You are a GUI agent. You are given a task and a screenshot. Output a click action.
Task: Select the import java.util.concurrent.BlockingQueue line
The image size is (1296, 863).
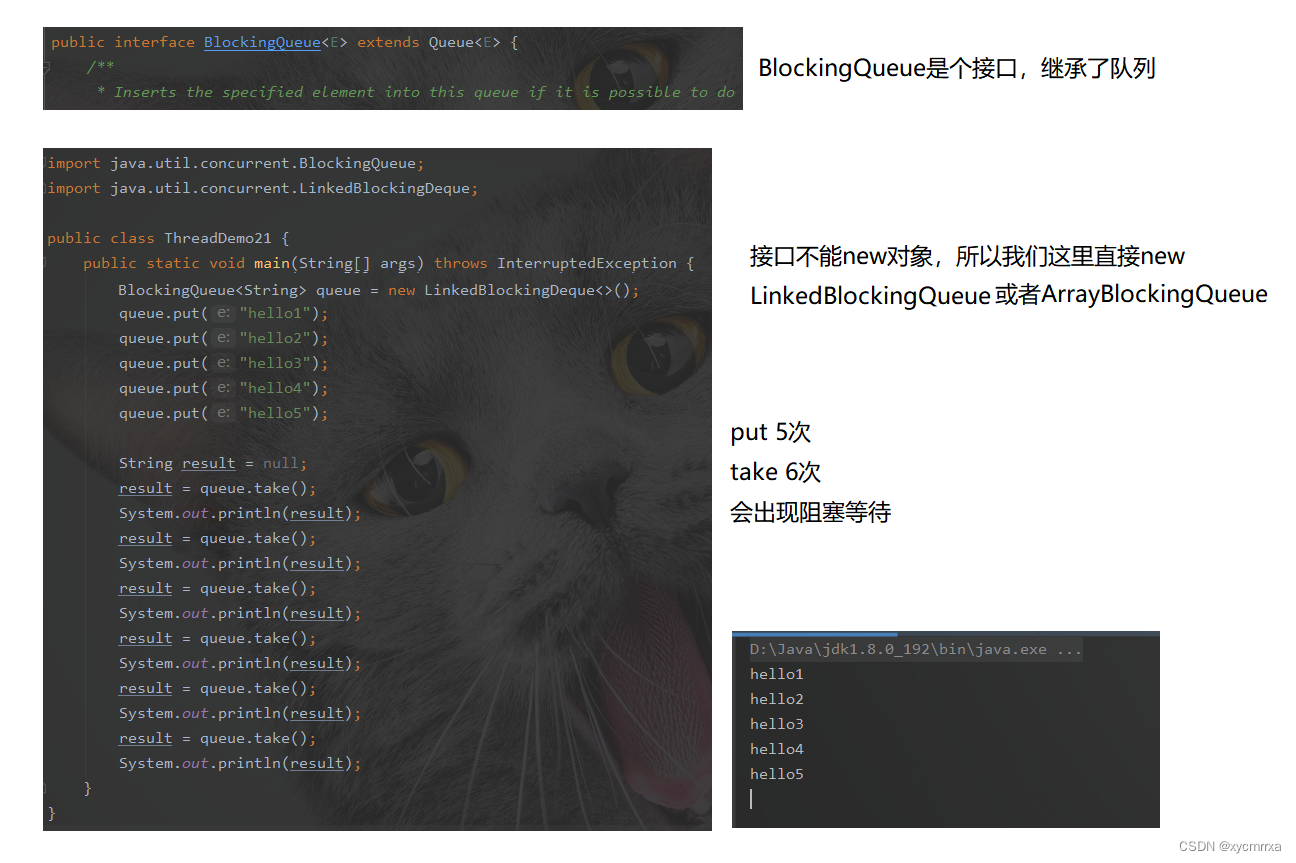click(x=236, y=163)
